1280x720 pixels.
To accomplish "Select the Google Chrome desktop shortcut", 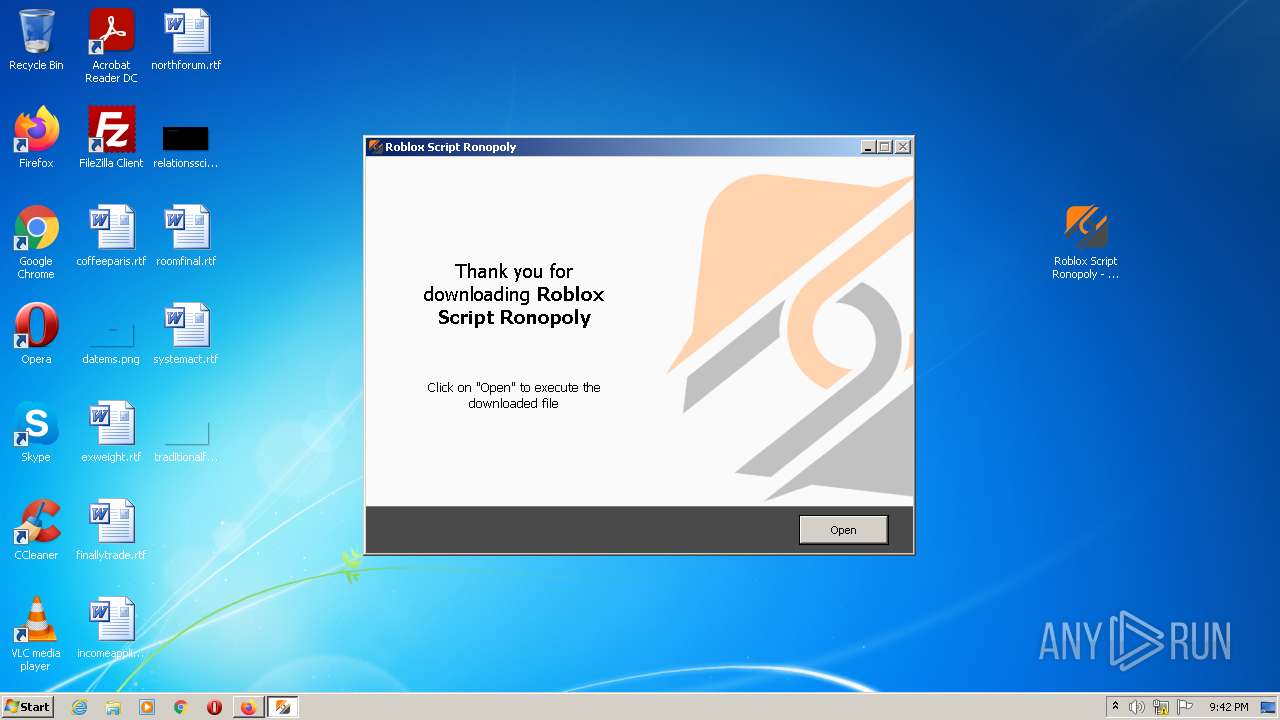I will click(x=36, y=243).
